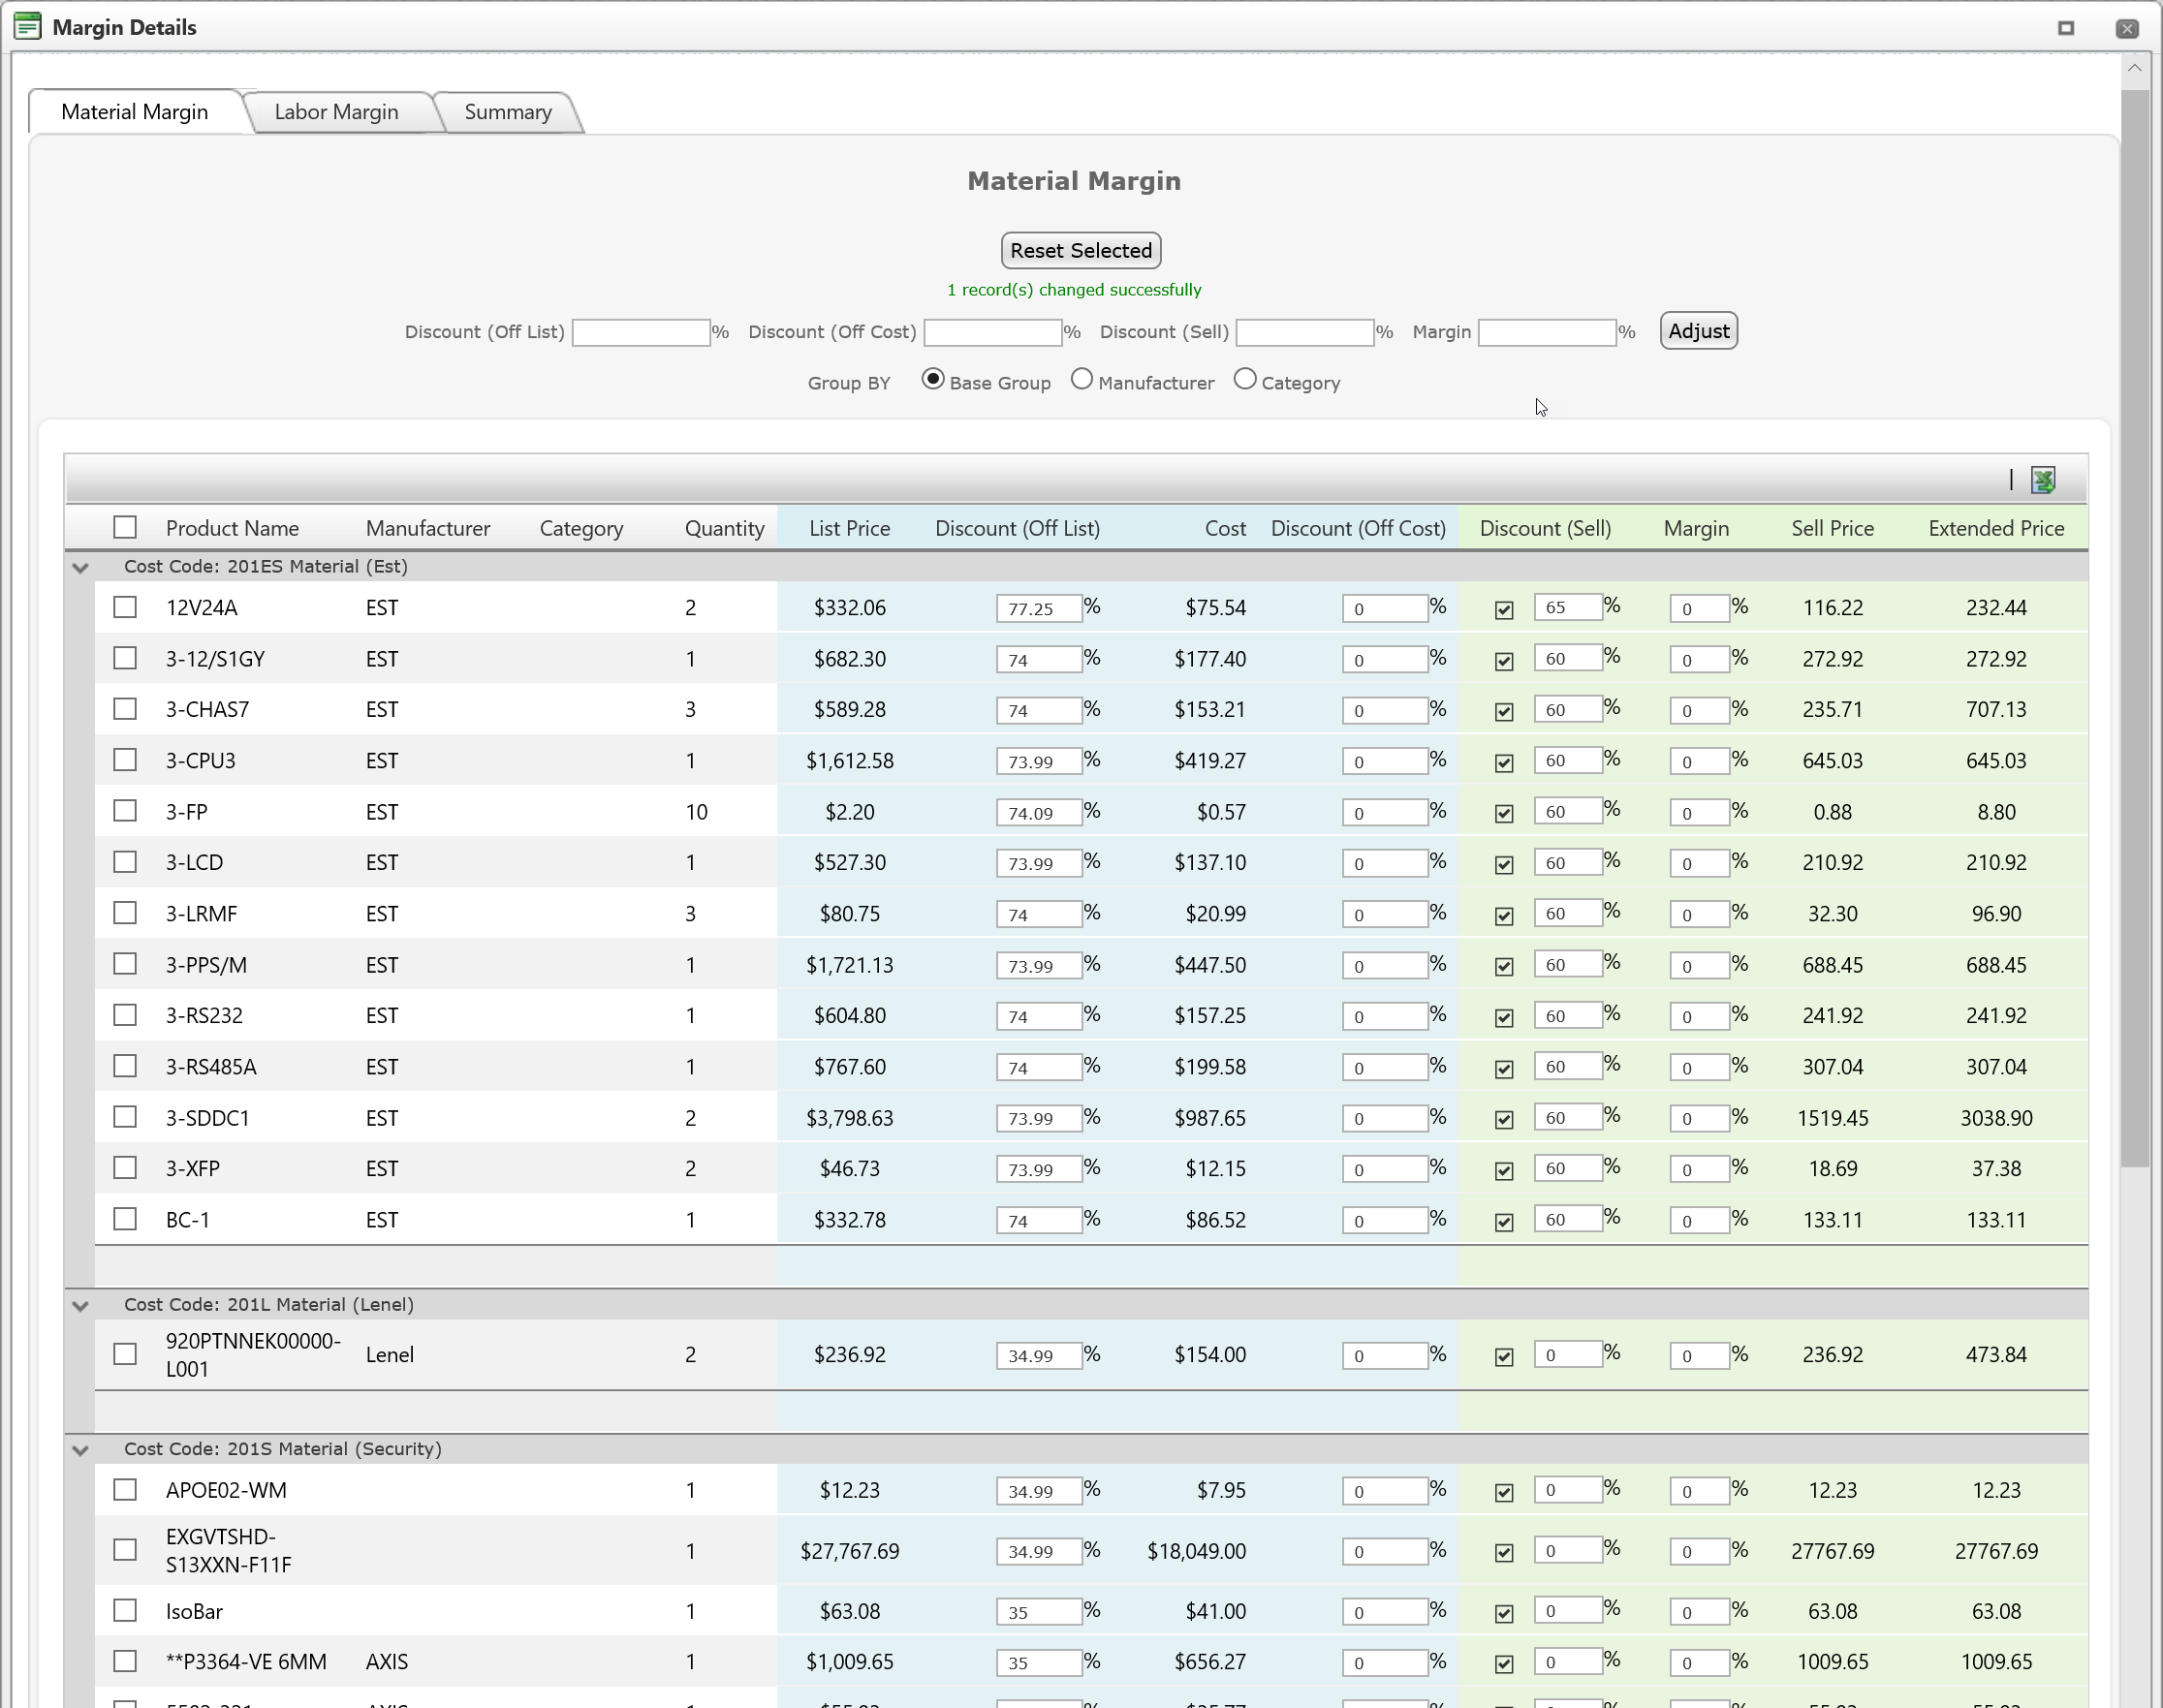Close the Margin Details window

pos(2127,28)
